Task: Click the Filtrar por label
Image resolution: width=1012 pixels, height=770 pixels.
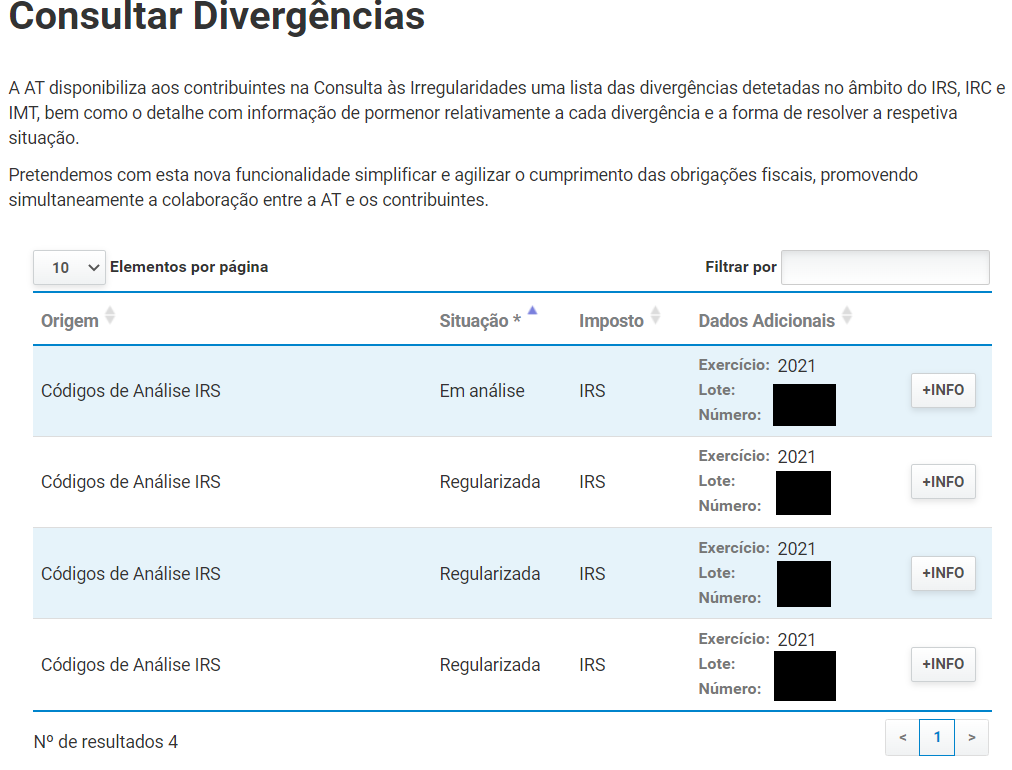Action: [x=740, y=267]
